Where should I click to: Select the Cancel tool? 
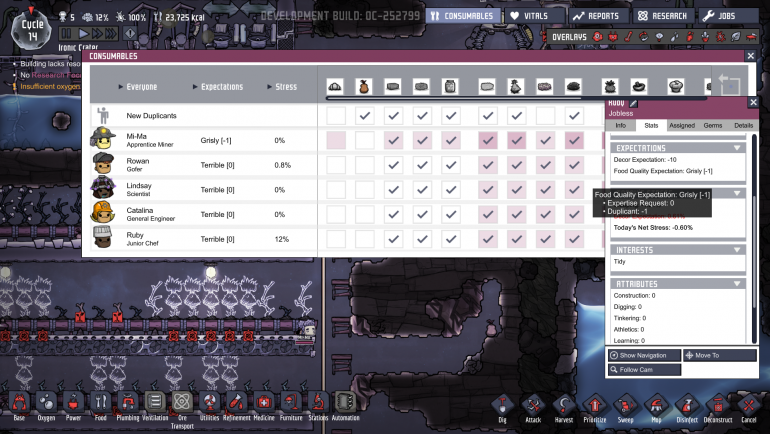tap(749, 407)
